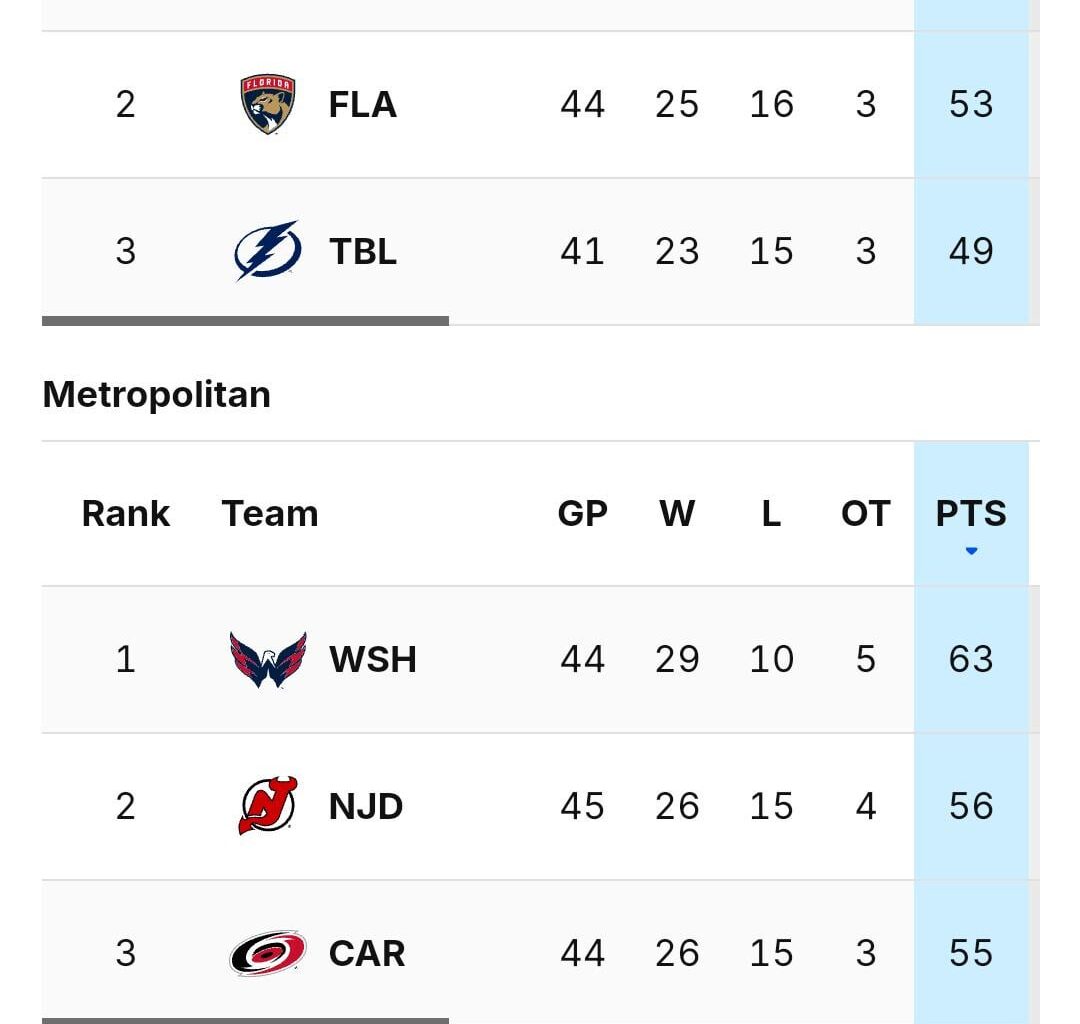This screenshot has height=1024, width=1080.
Task: Sort standings by the W column header
Action: pos(678,513)
